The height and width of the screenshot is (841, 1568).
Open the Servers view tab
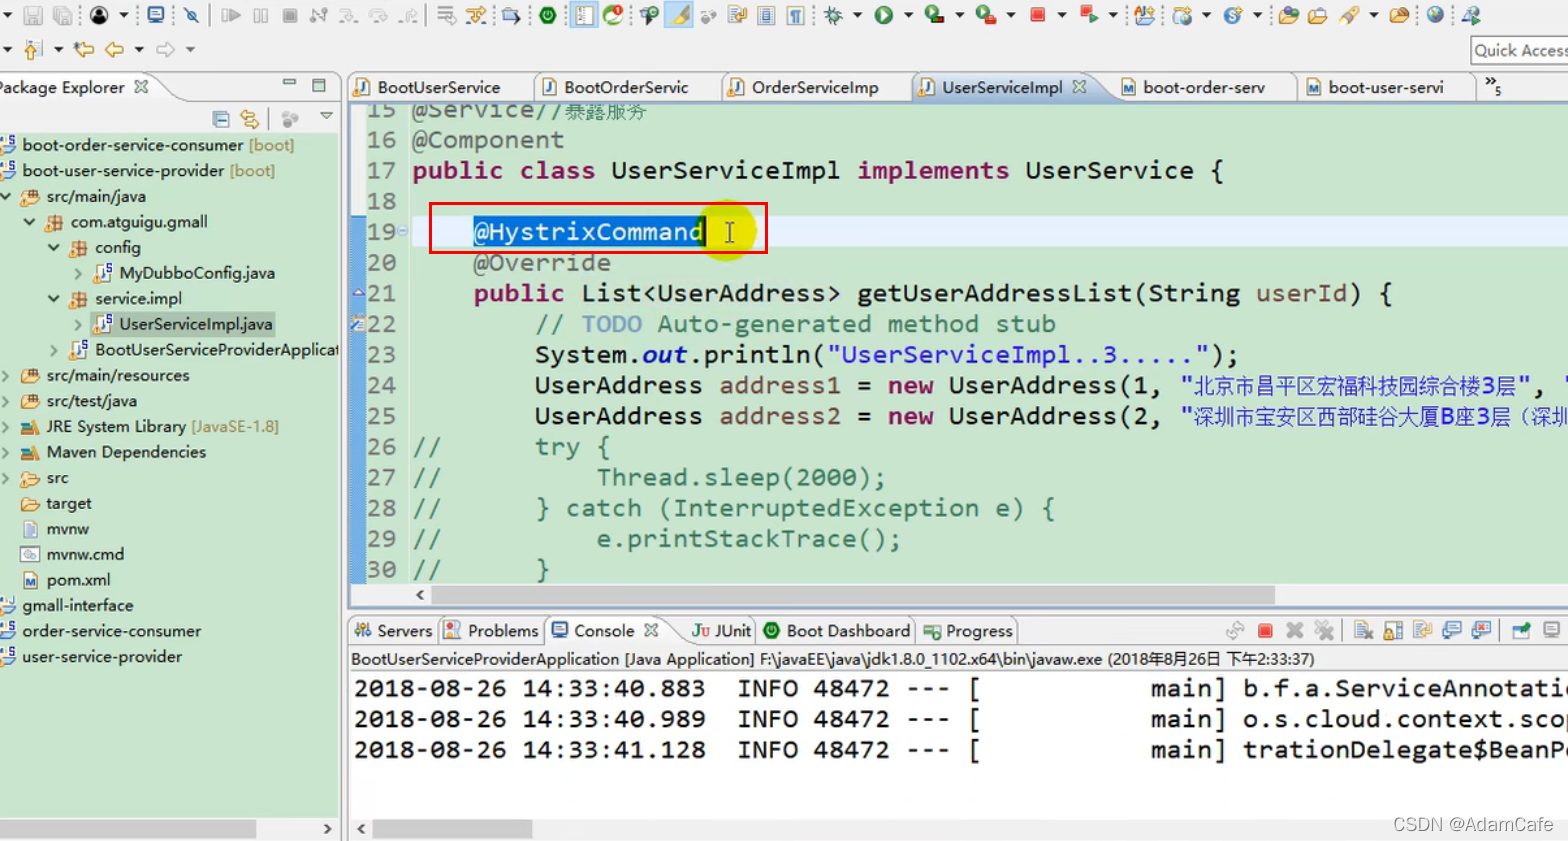pos(393,631)
